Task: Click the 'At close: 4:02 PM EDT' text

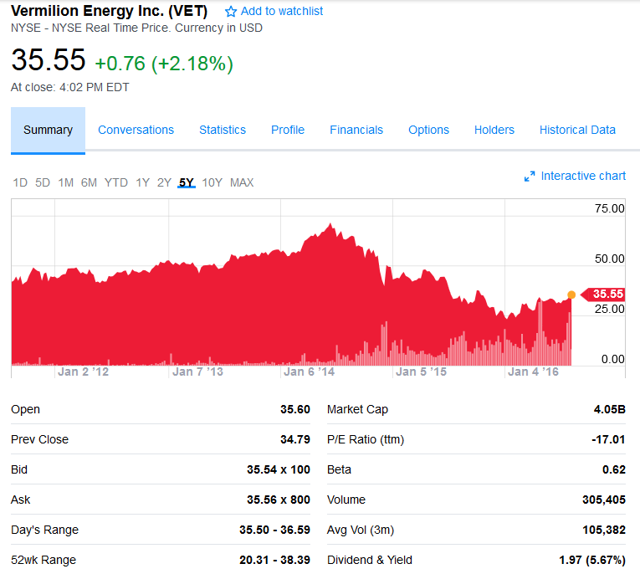Action: click(70, 87)
